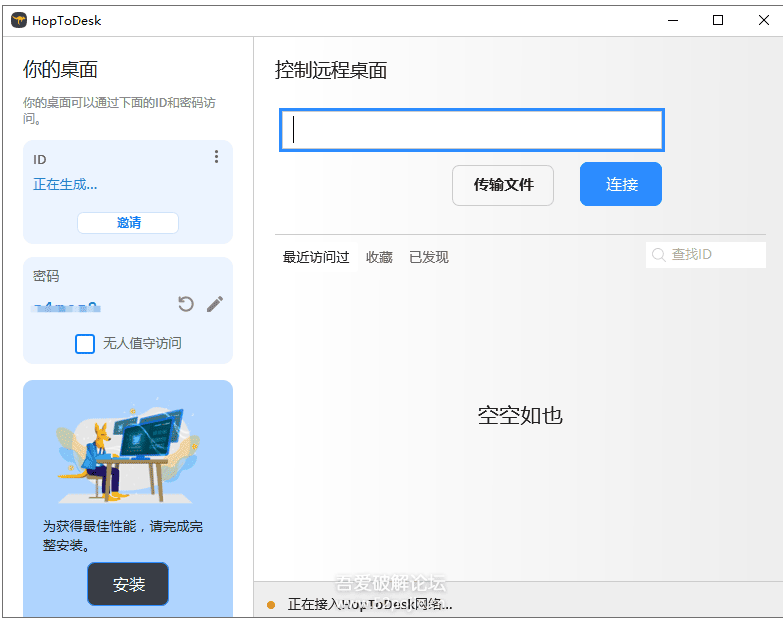This screenshot has width=783, height=620.
Task: Maximize the HopToDesk window
Action: (x=717, y=20)
